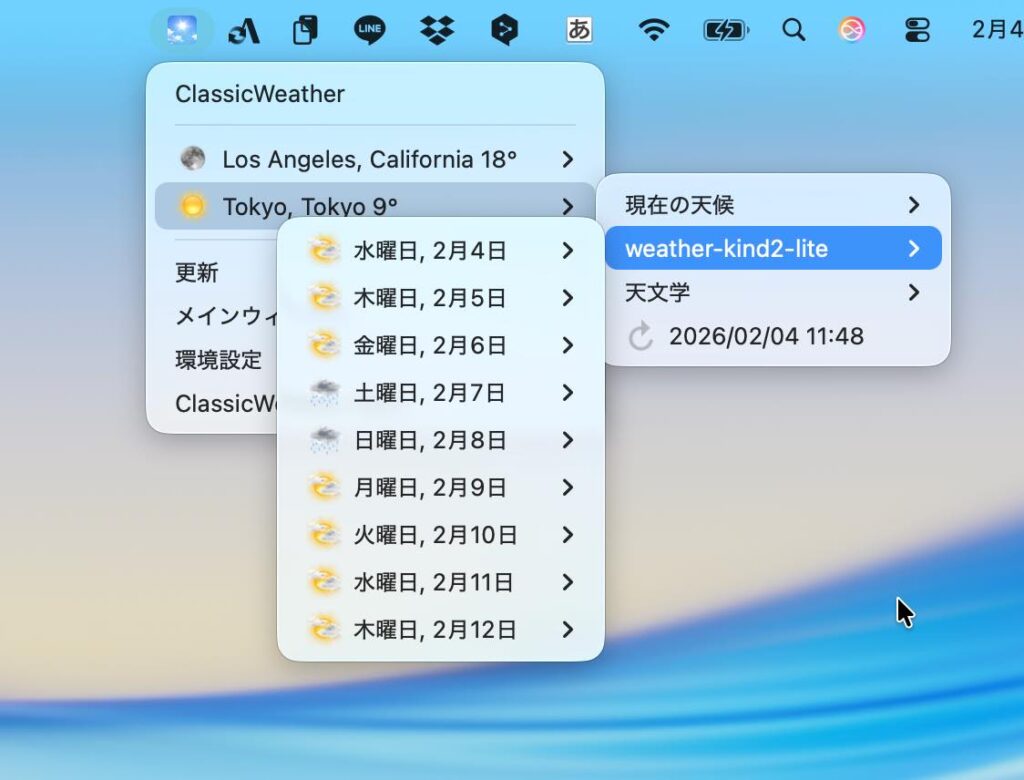Click the Spotlight search magnifier icon

(x=793, y=30)
